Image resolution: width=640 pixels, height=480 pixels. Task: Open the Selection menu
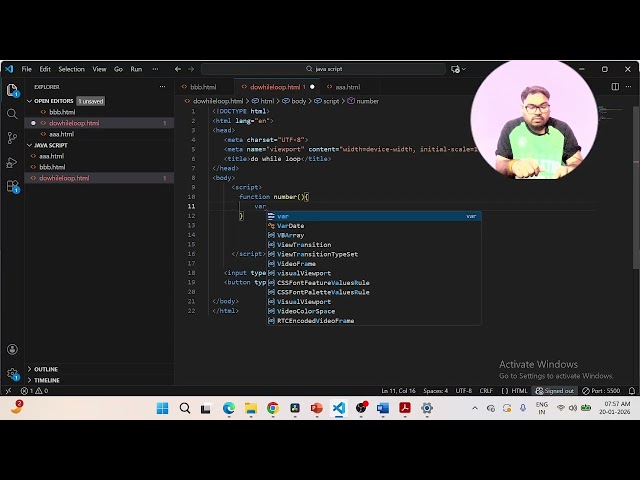tap(71, 69)
